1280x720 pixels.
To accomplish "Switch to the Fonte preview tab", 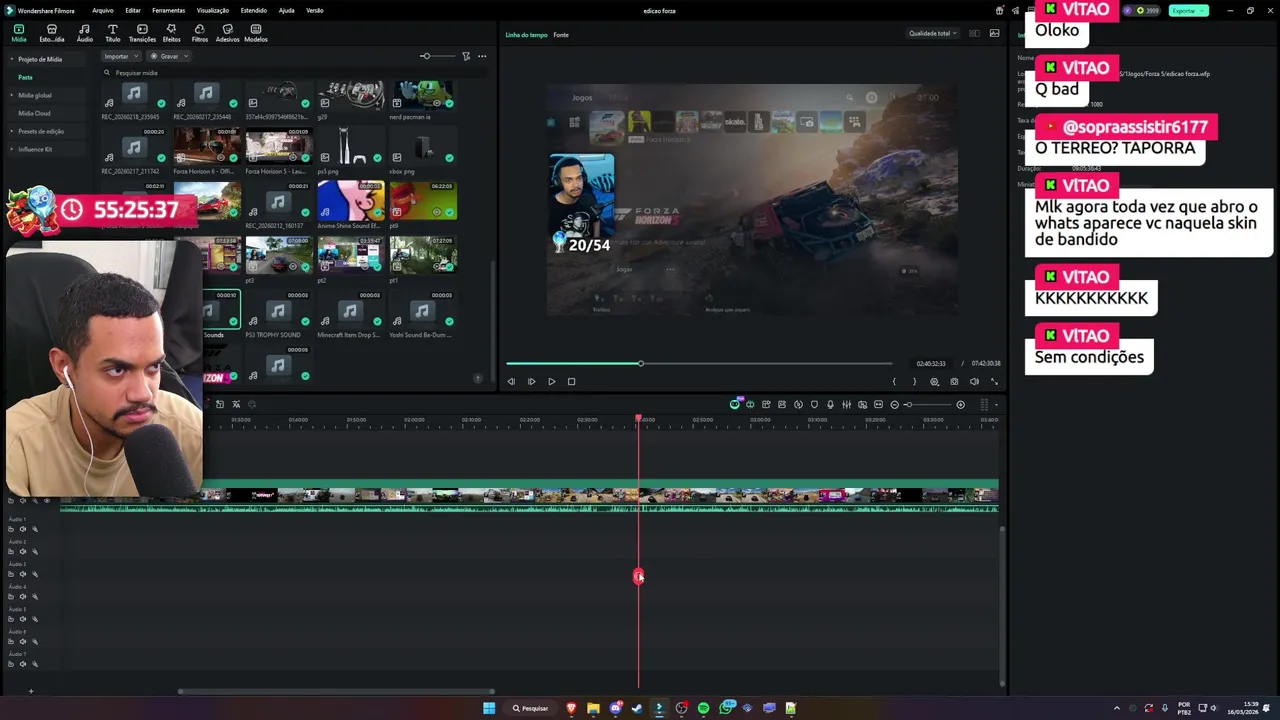I will coord(561,35).
